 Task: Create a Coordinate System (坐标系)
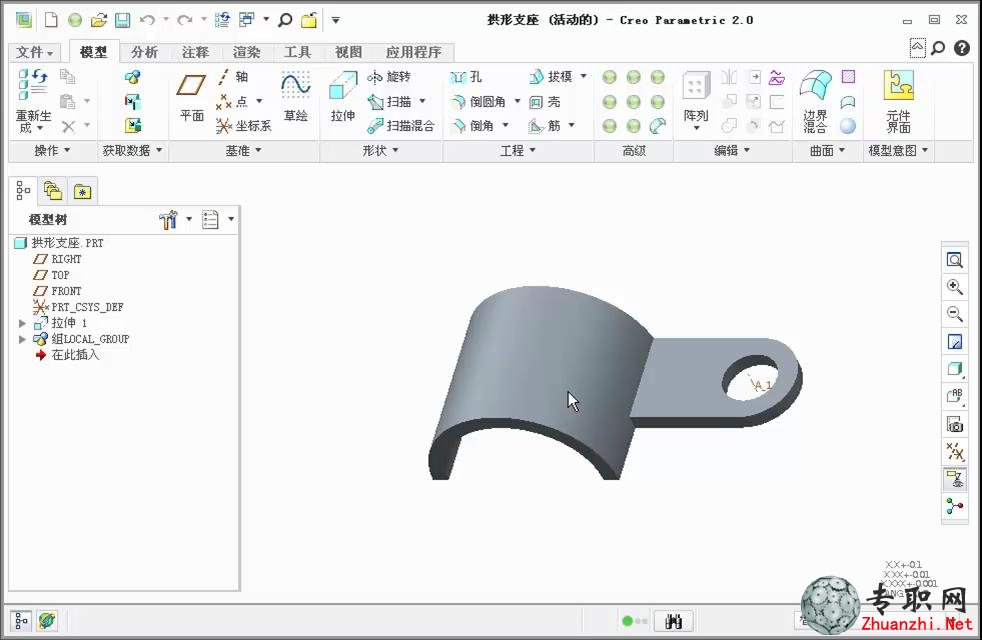[x=244, y=126]
